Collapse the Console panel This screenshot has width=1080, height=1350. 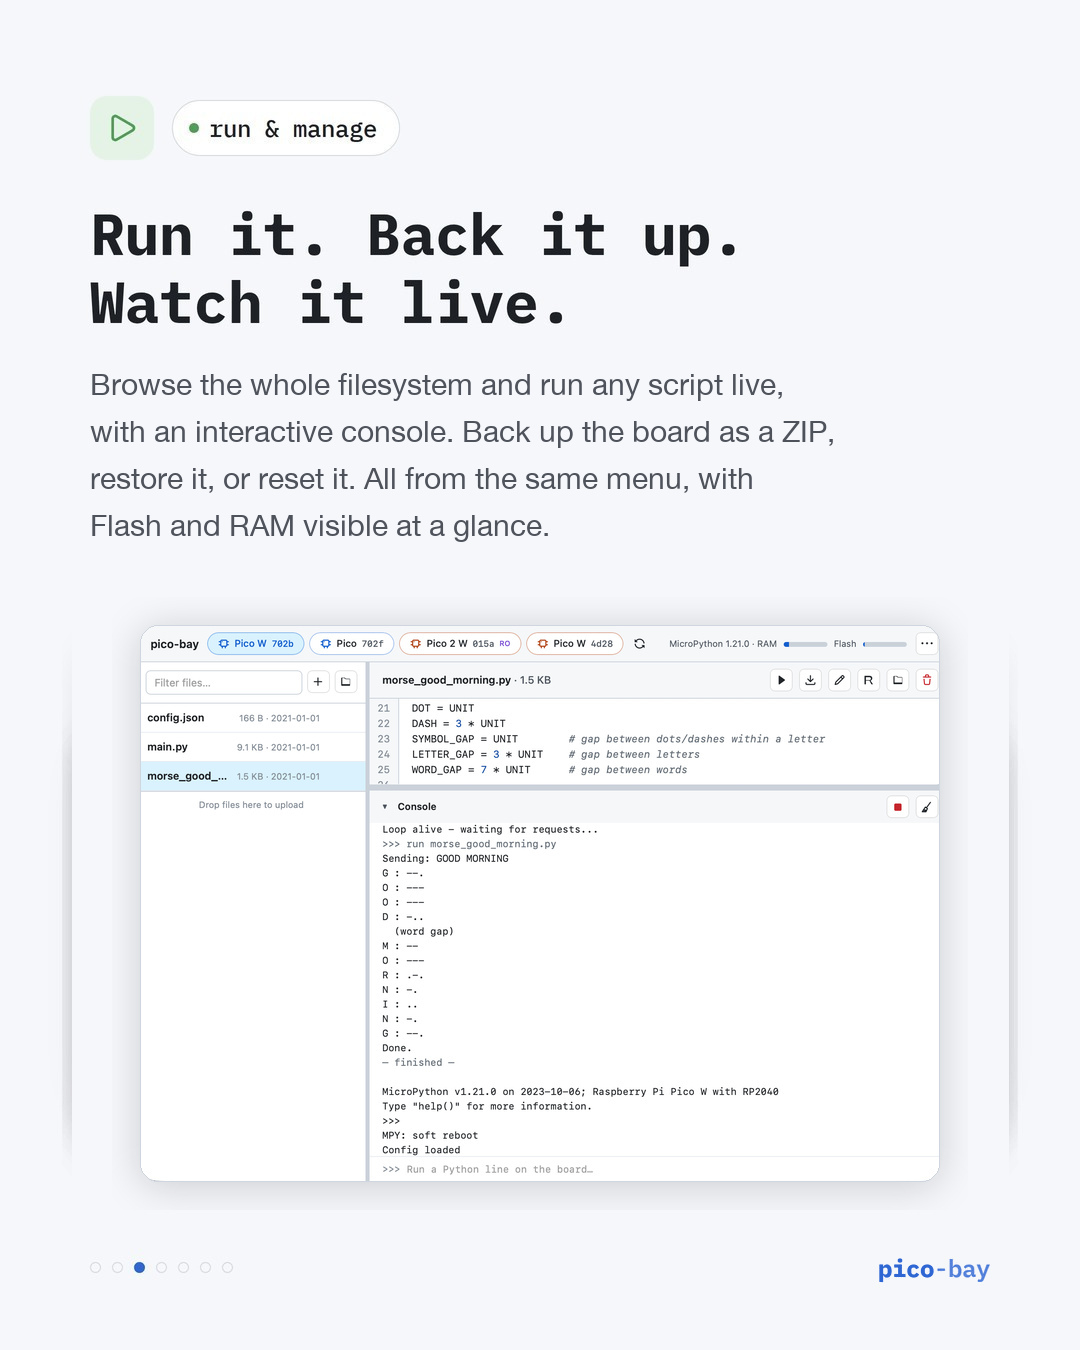pos(385,807)
